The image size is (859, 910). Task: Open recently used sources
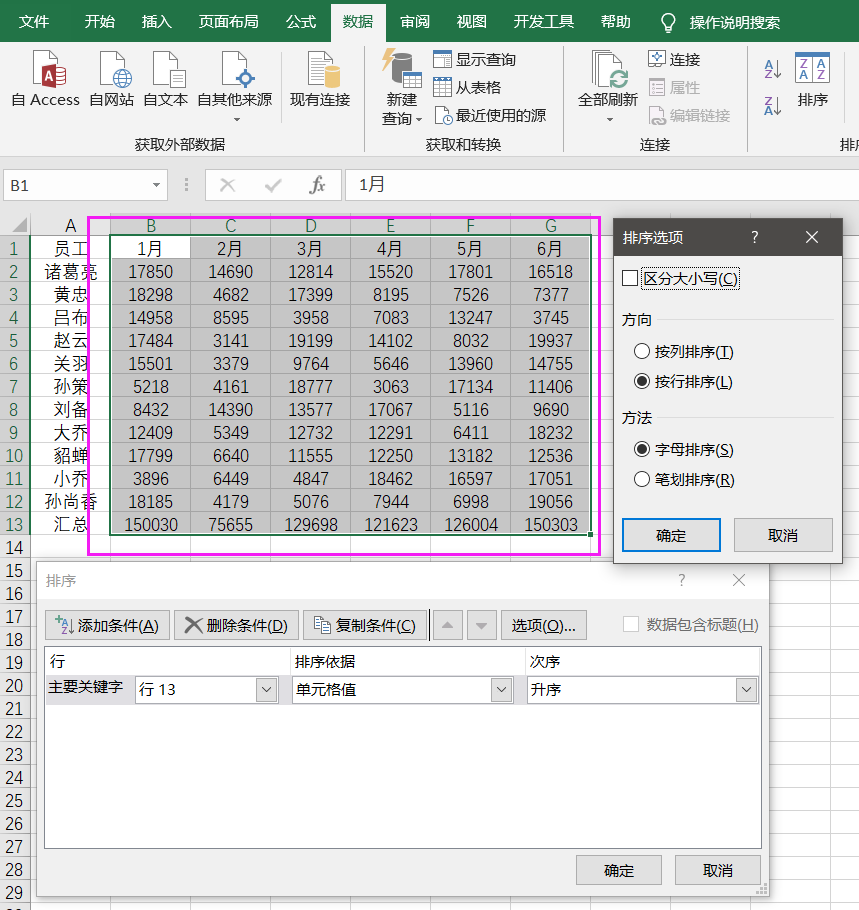pyautogui.click(x=490, y=115)
